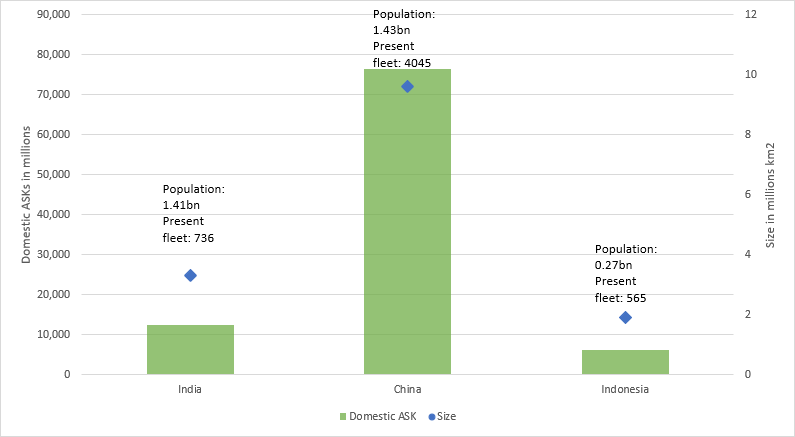The height and width of the screenshot is (437, 795).
Task: Select the Indonesia green Domestic ASK bar
Action: pos(625,362)
